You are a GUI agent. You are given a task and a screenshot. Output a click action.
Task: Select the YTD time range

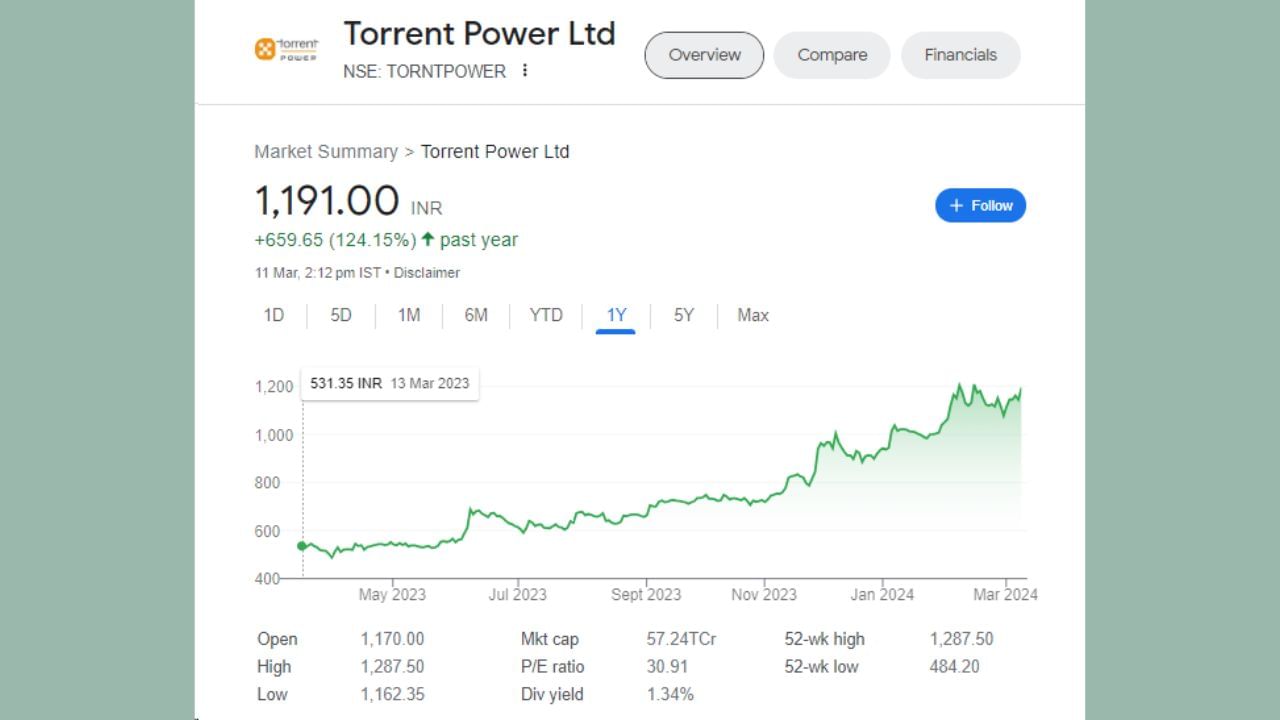[546, 315]
